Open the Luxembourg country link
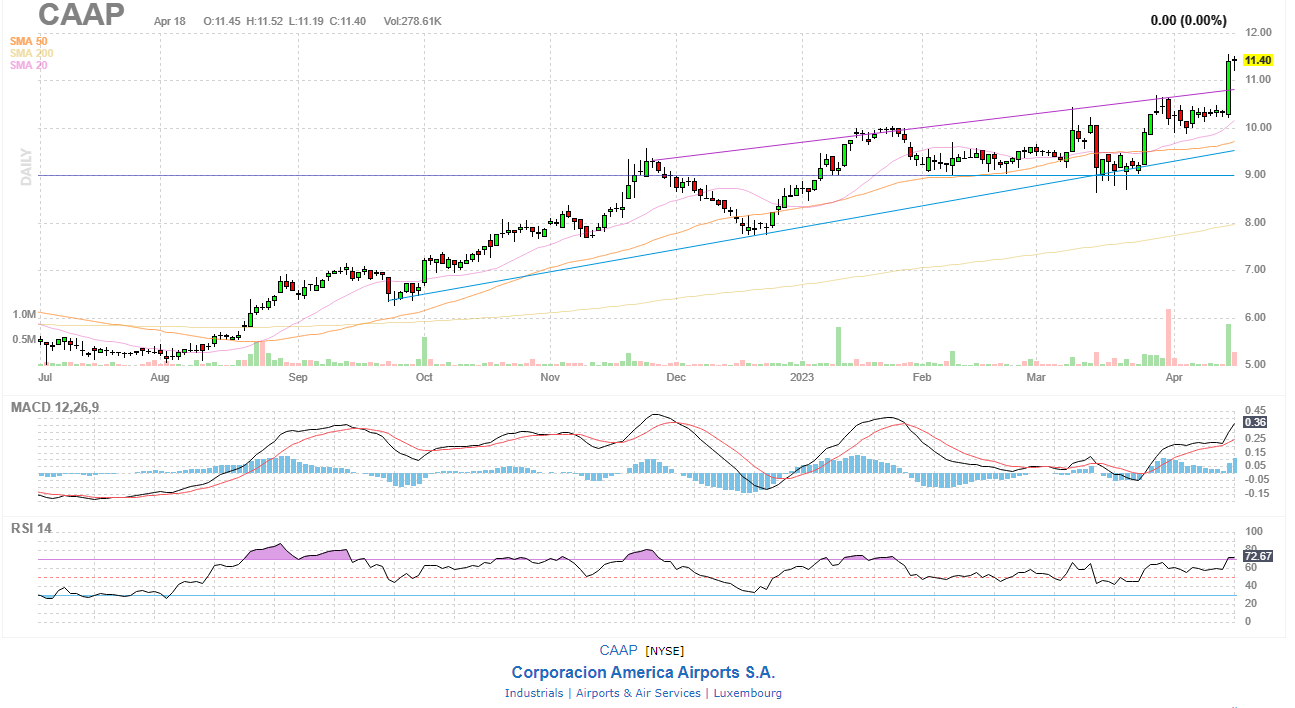This screenshot has height=708, width=1295. 747,693
